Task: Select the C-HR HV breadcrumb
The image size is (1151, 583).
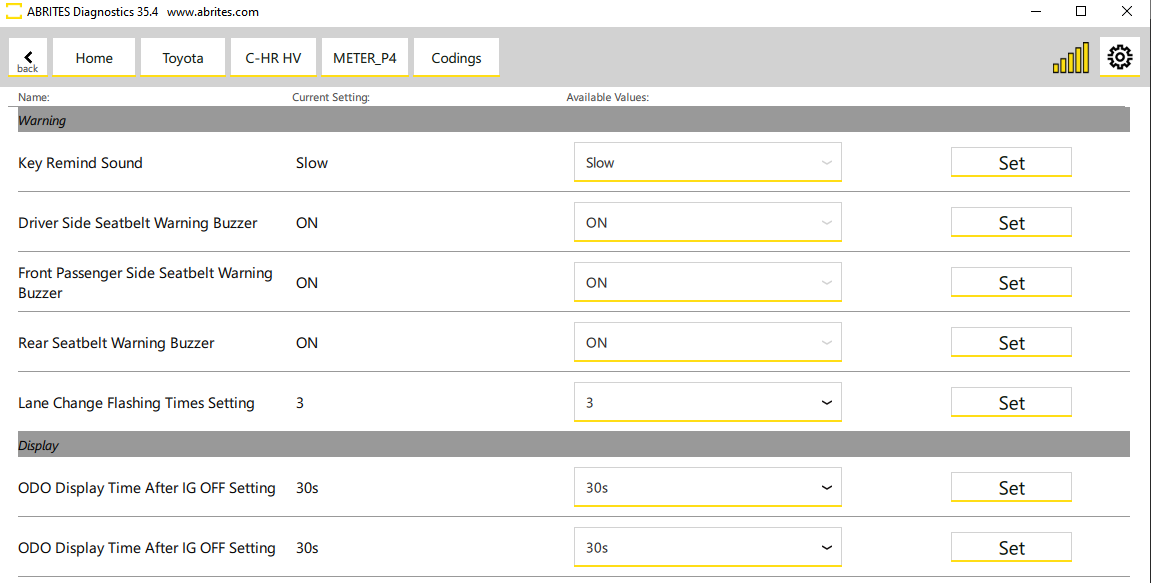Action: coord(273,58)
